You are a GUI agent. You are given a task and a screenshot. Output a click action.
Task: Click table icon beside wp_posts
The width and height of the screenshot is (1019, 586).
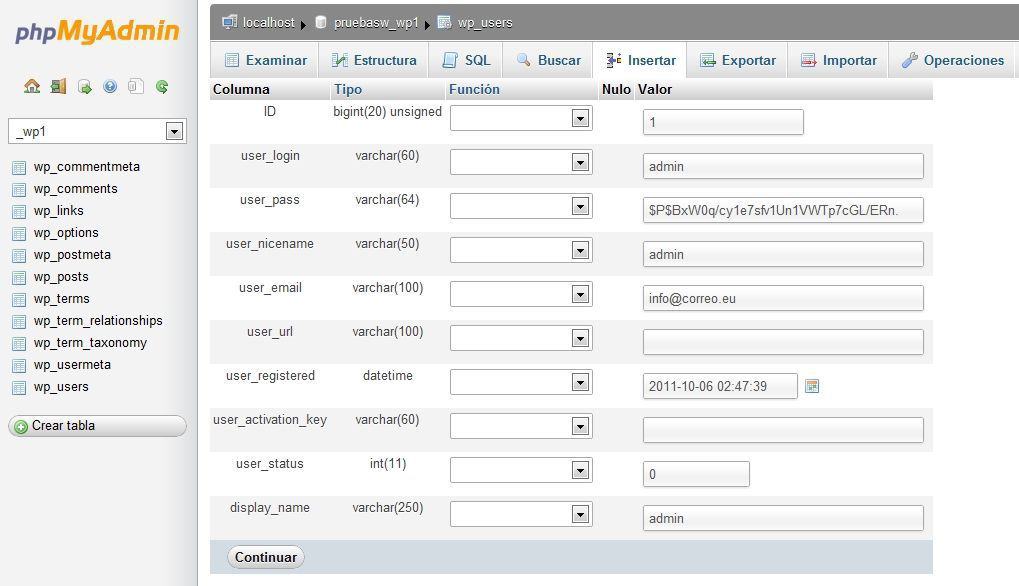pos(19,278)
